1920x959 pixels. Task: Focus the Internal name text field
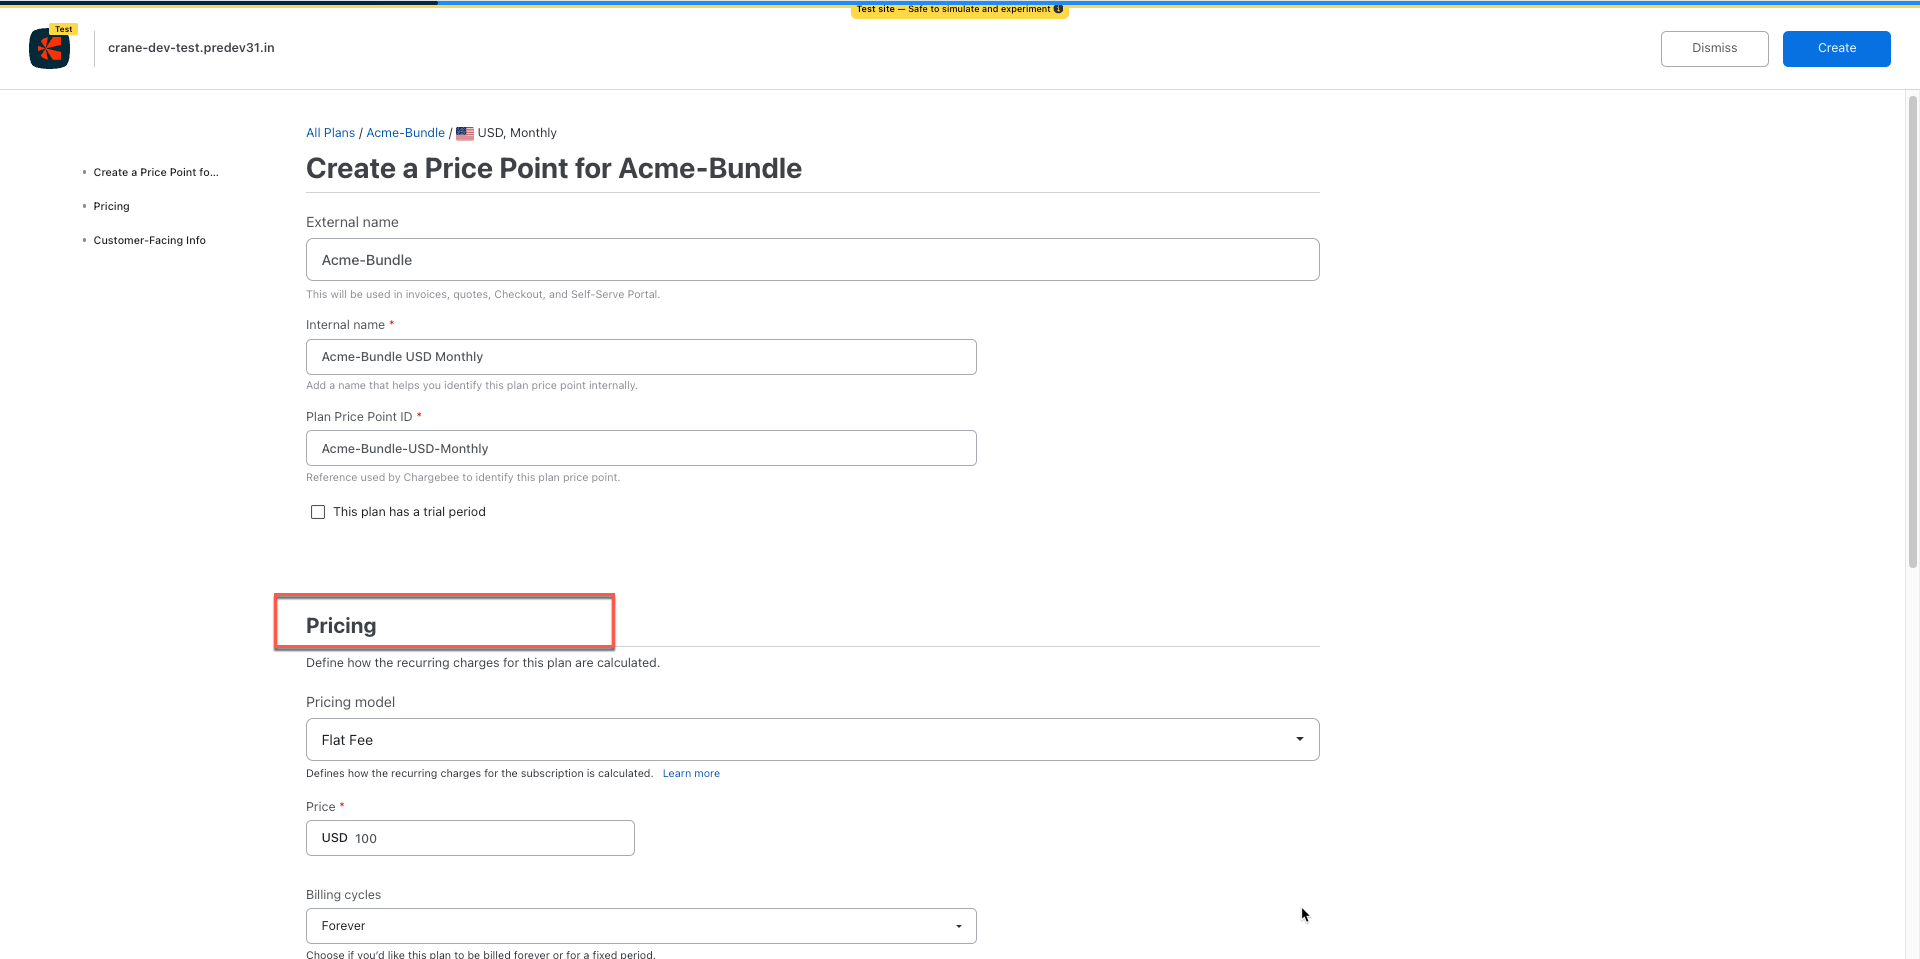pos(640,357)
